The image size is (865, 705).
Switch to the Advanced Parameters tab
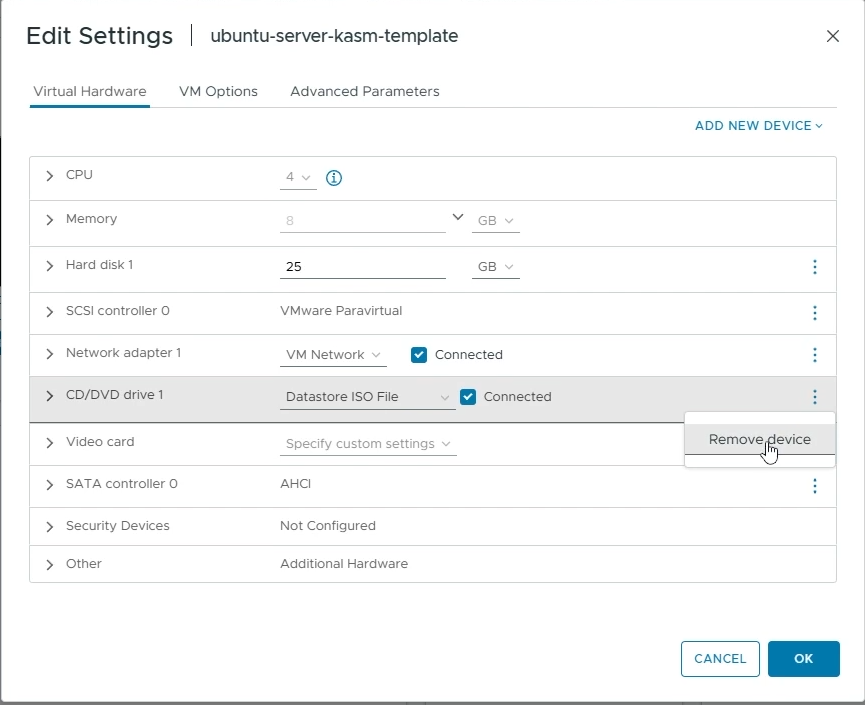(364, 90)
